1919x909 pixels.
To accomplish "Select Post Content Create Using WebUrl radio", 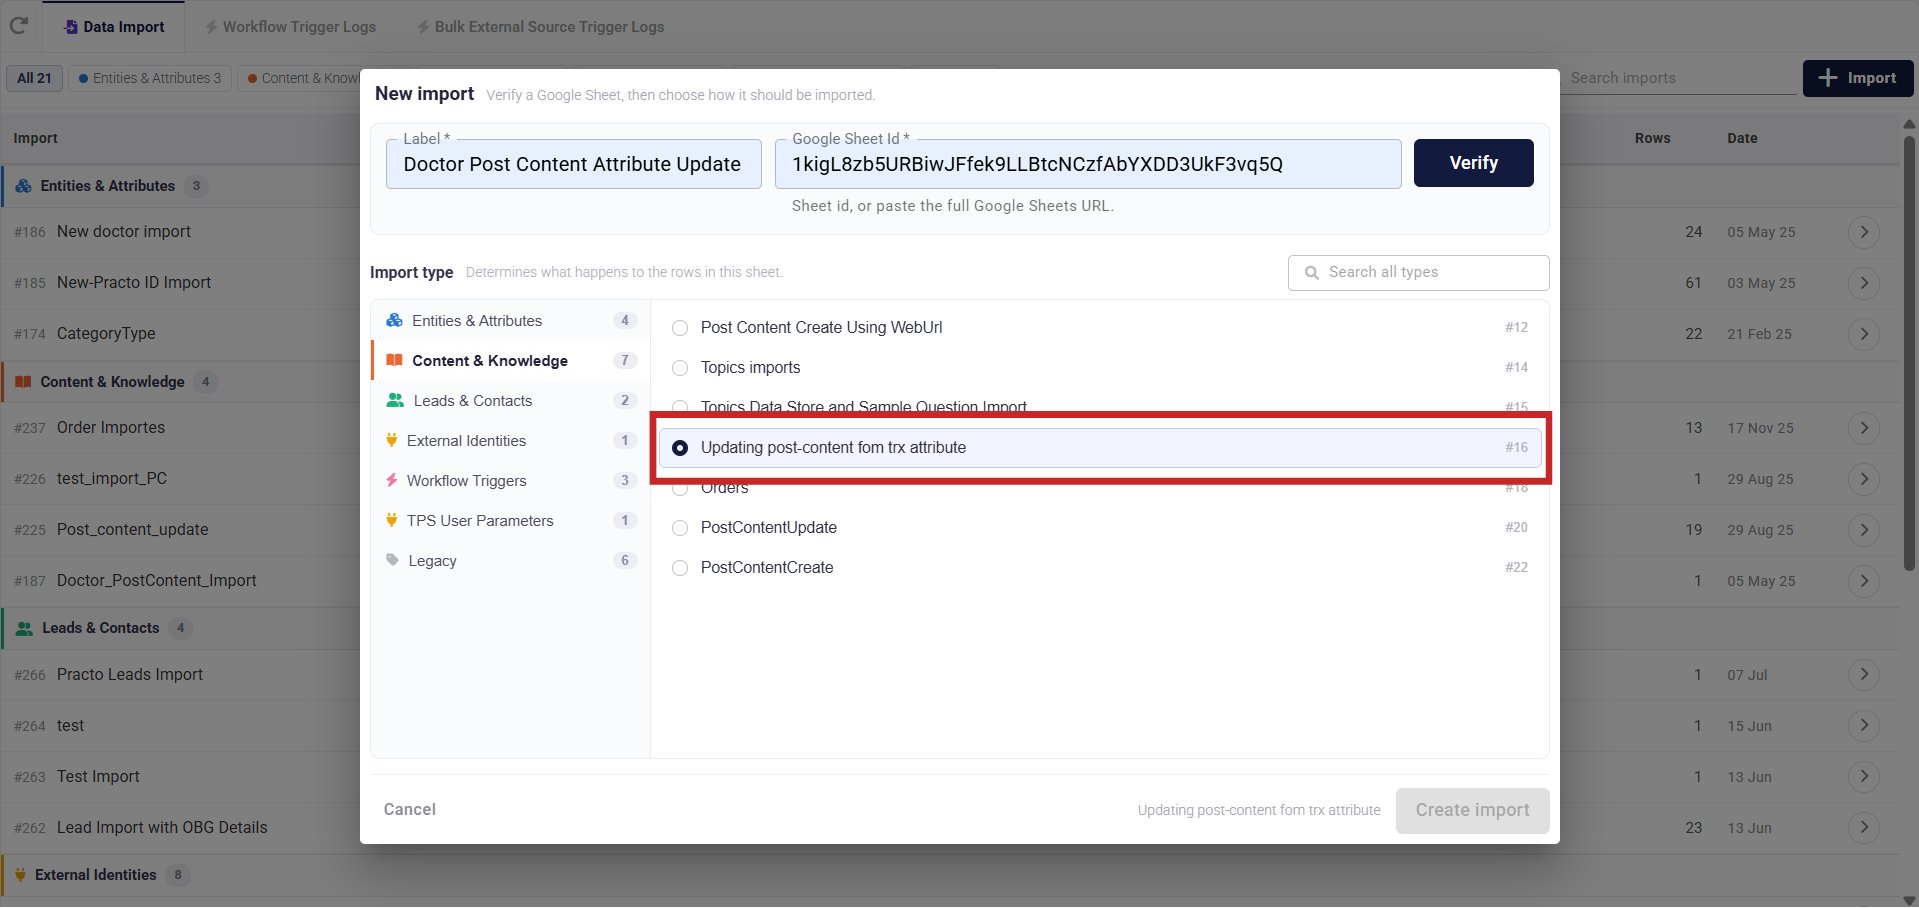I will (680, 328).
